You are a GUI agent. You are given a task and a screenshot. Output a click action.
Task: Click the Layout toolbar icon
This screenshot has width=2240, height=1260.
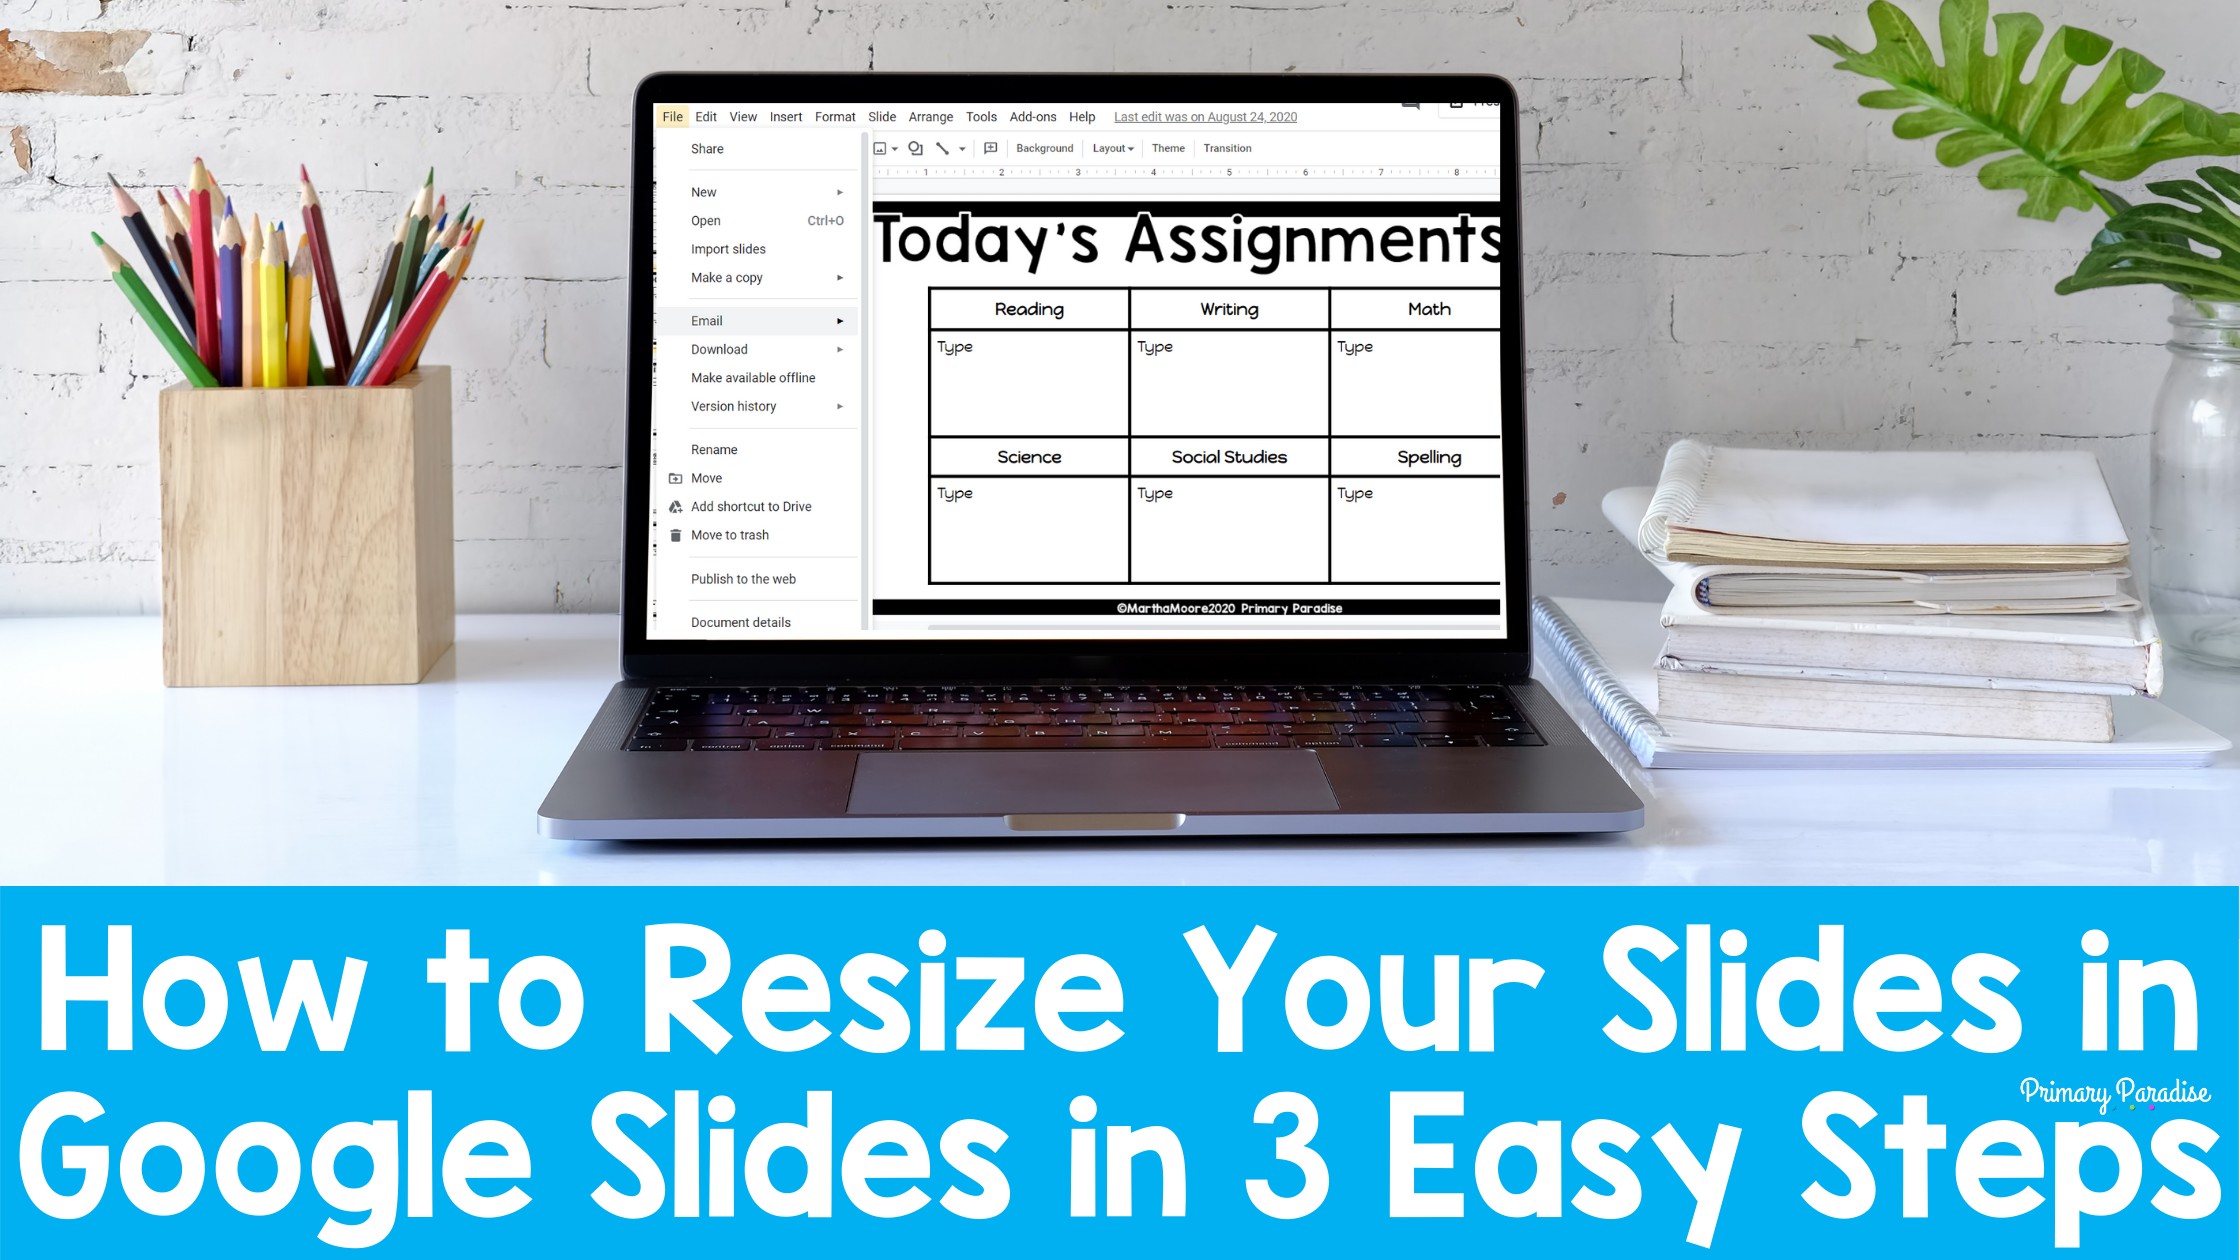click(1112, 148)
